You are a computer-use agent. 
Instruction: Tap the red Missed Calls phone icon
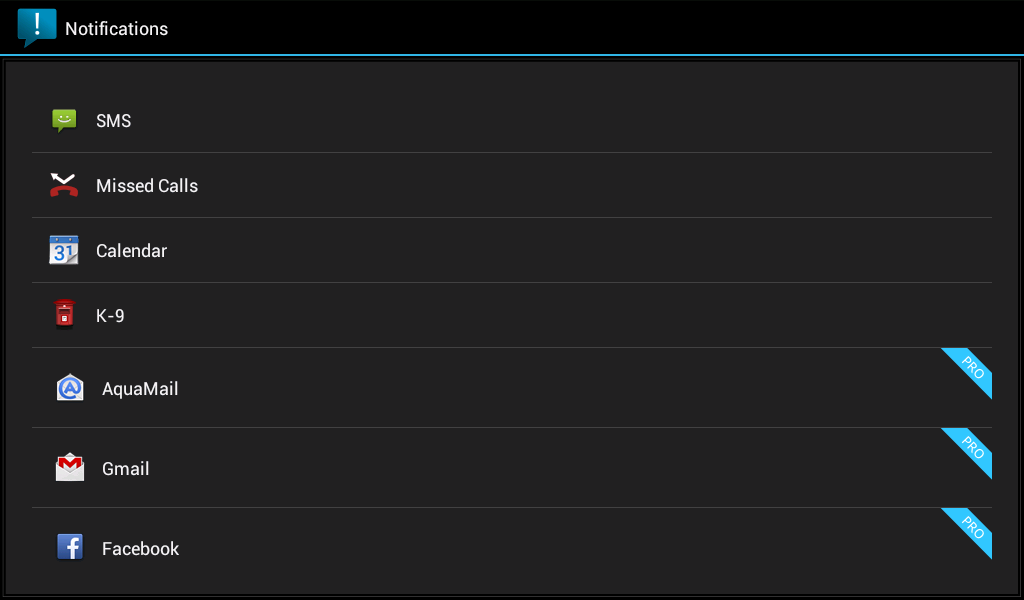point(64,185)
